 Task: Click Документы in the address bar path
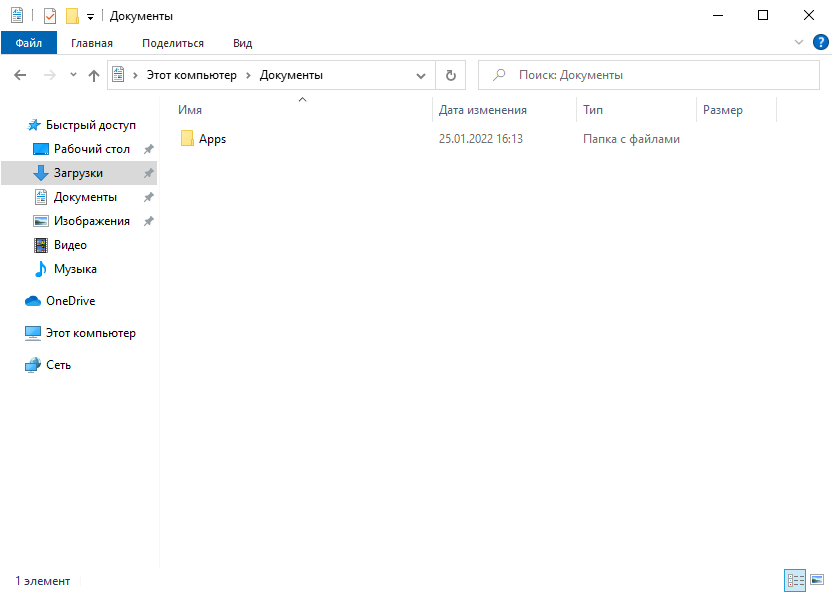coord(291,75)
